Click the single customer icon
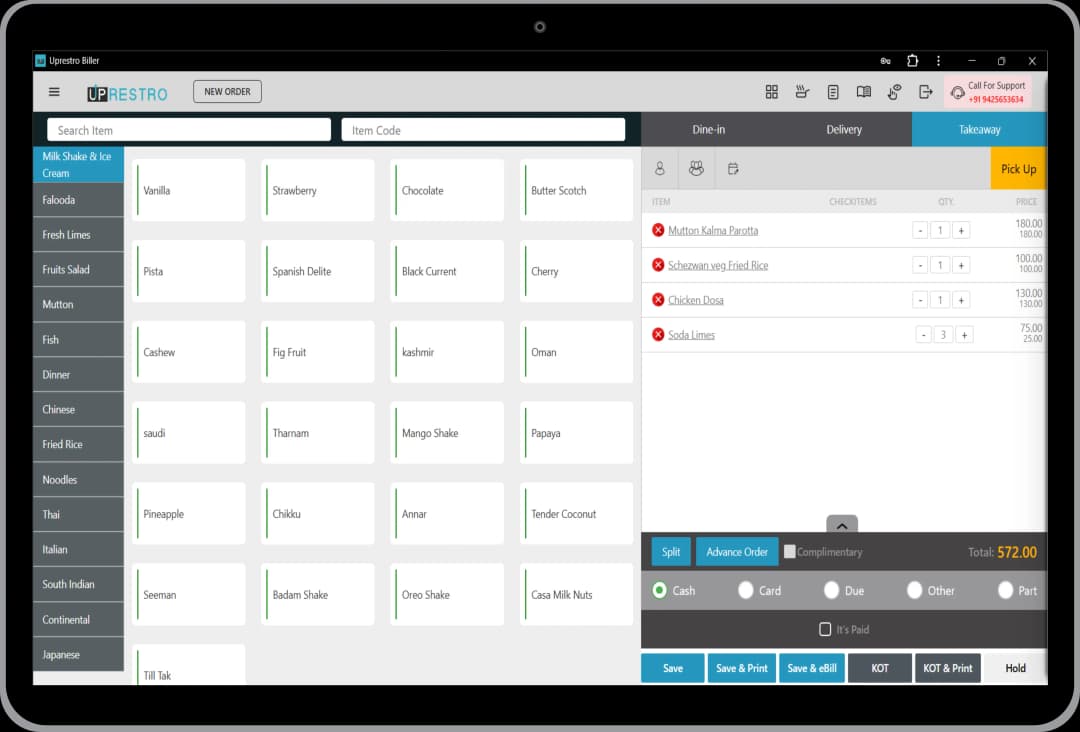Viewport: 1080px width, 732px height. tap(660, 169)
